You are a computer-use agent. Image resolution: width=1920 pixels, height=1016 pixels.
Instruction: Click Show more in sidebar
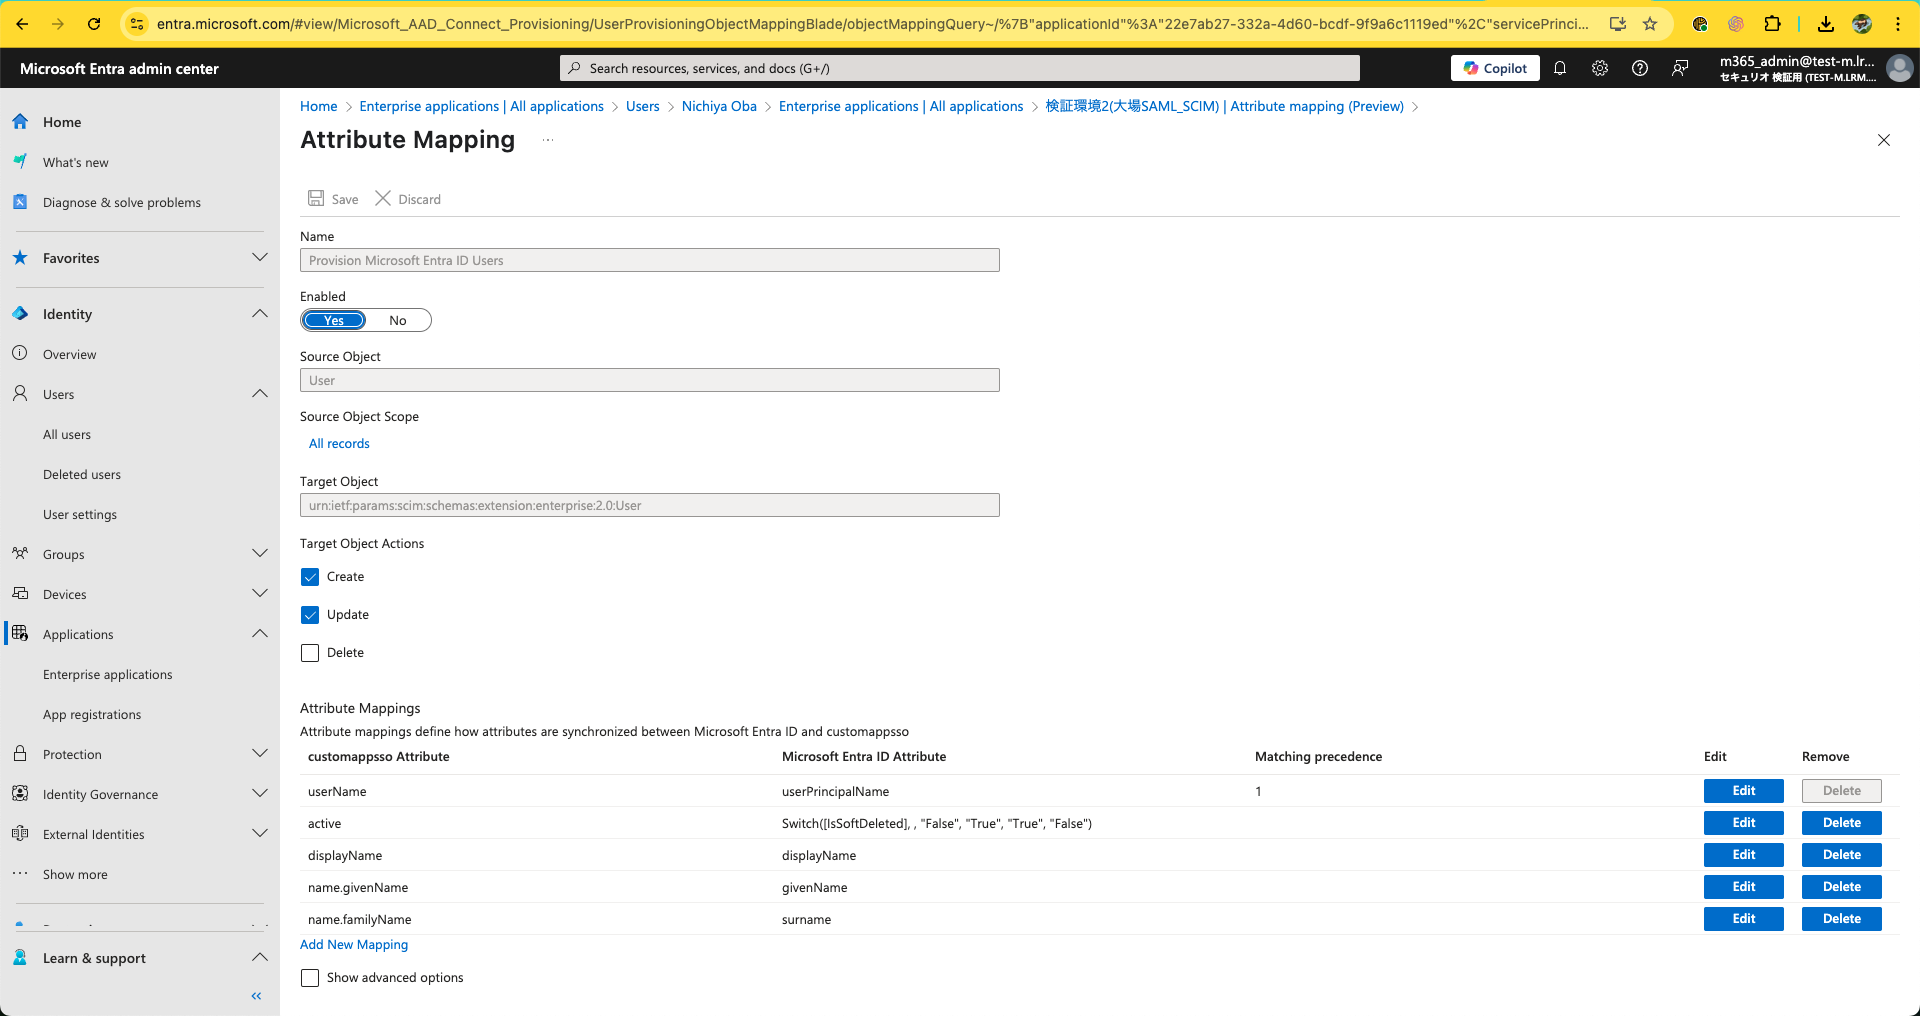pyautogui.click(x=75, y=874)
